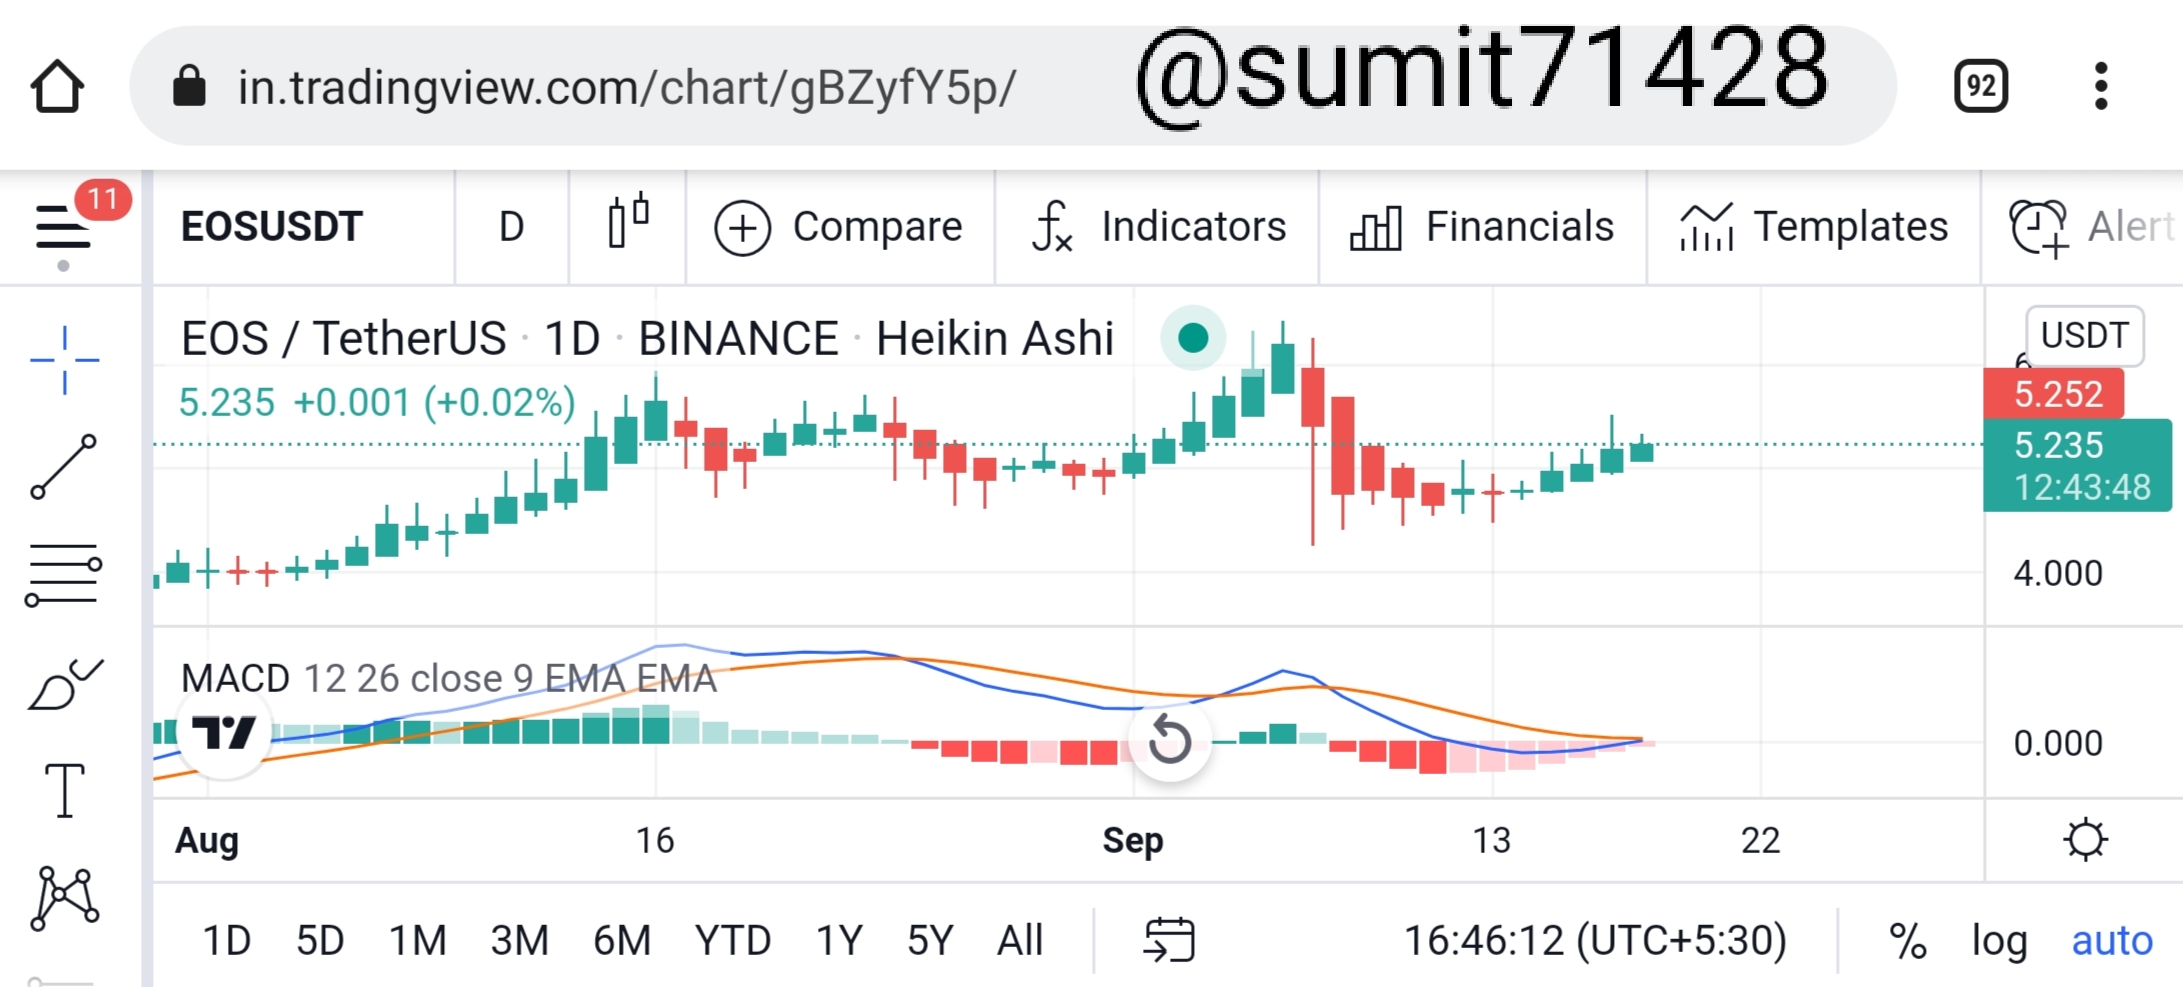Click the green market status dot

click(x=1193, y=338)
